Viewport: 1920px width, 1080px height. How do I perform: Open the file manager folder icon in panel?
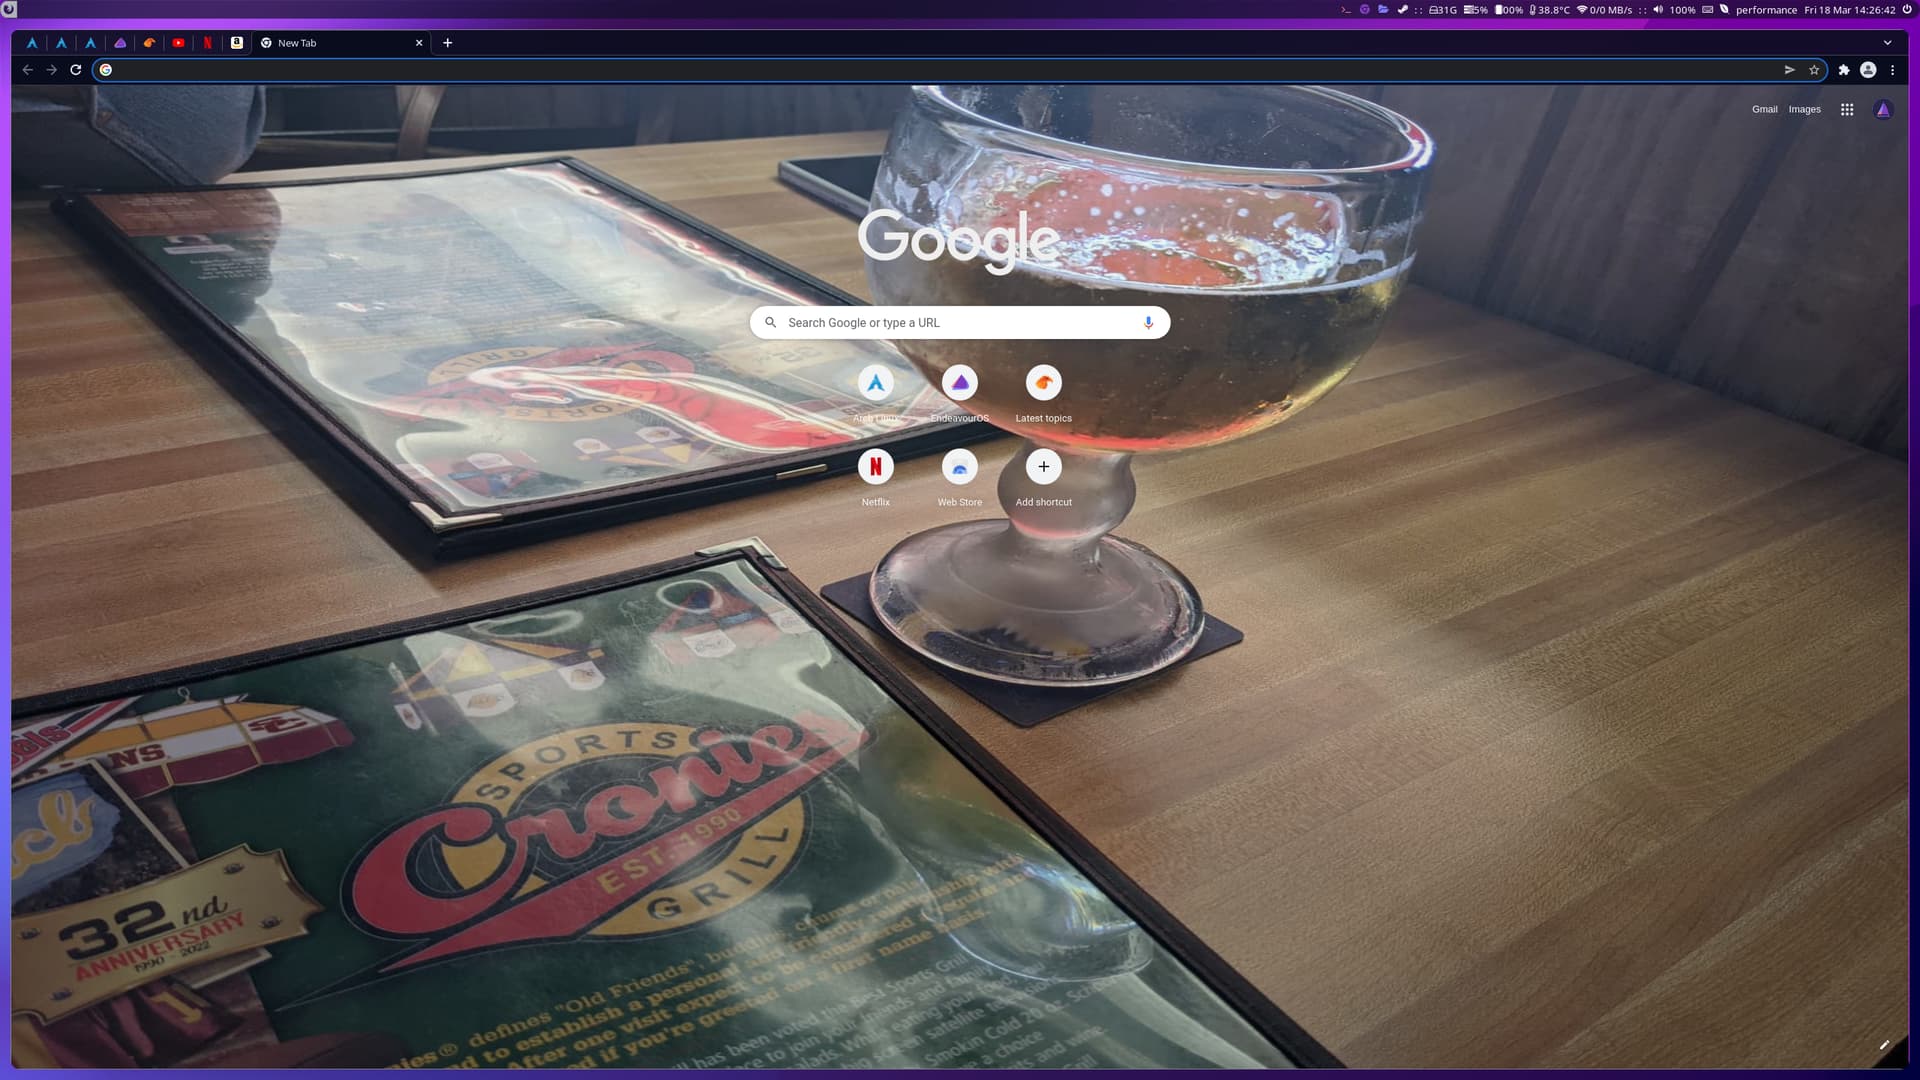pos(1383,10)
